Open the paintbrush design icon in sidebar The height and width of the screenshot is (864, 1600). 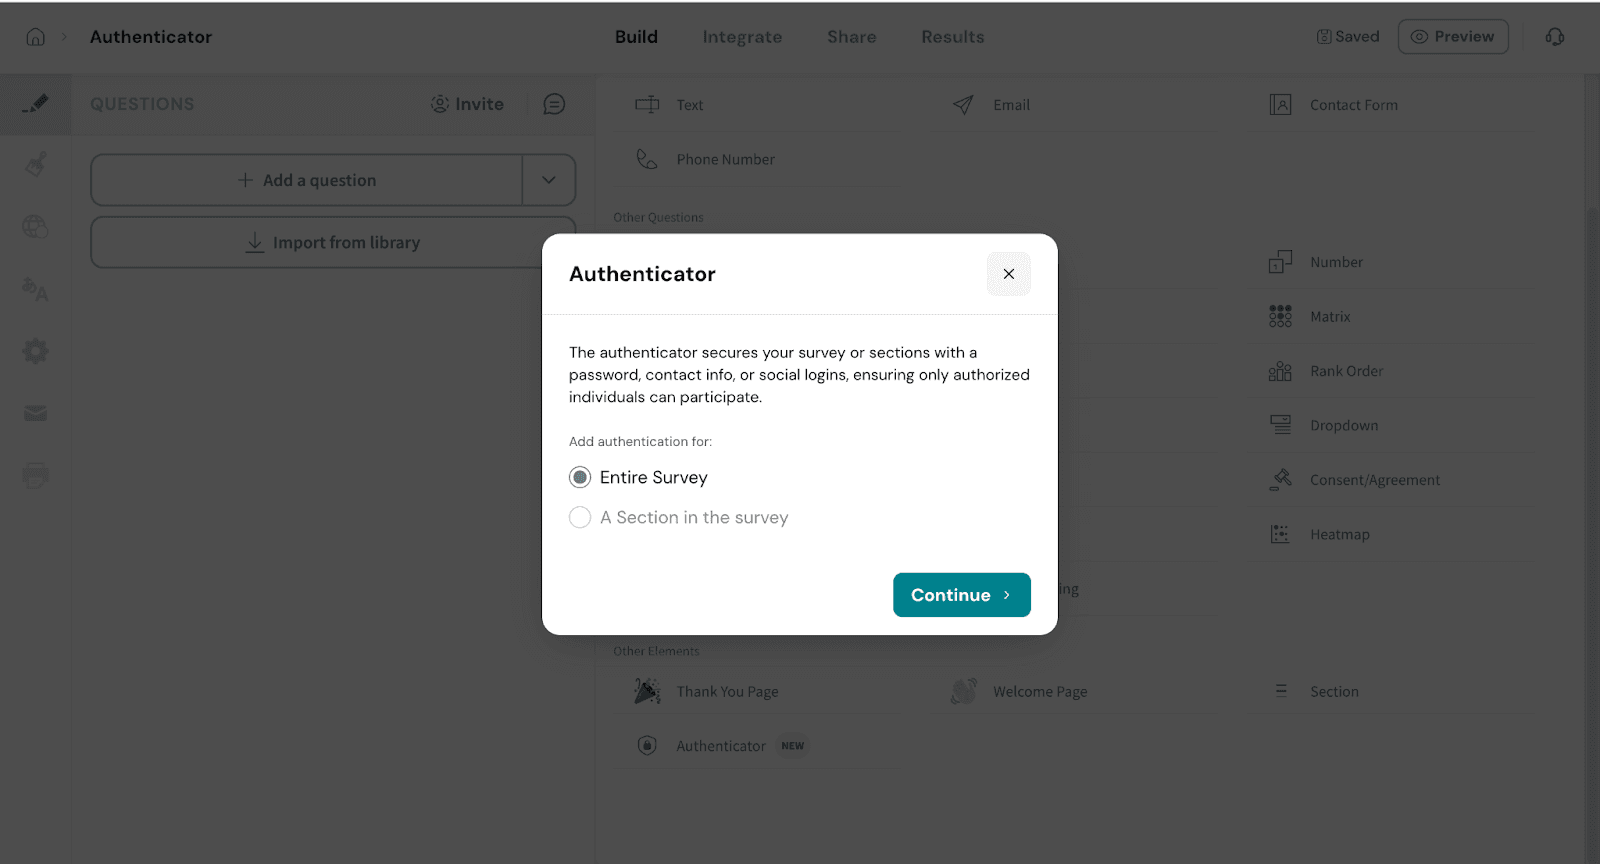[35, 164]
